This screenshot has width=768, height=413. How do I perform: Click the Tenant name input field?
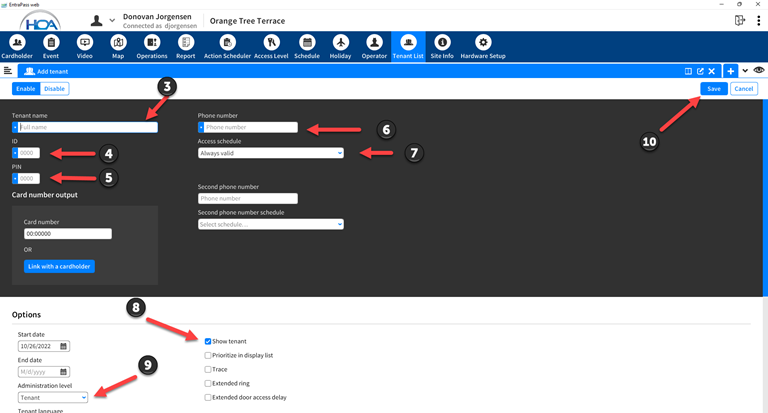[88, 127]
